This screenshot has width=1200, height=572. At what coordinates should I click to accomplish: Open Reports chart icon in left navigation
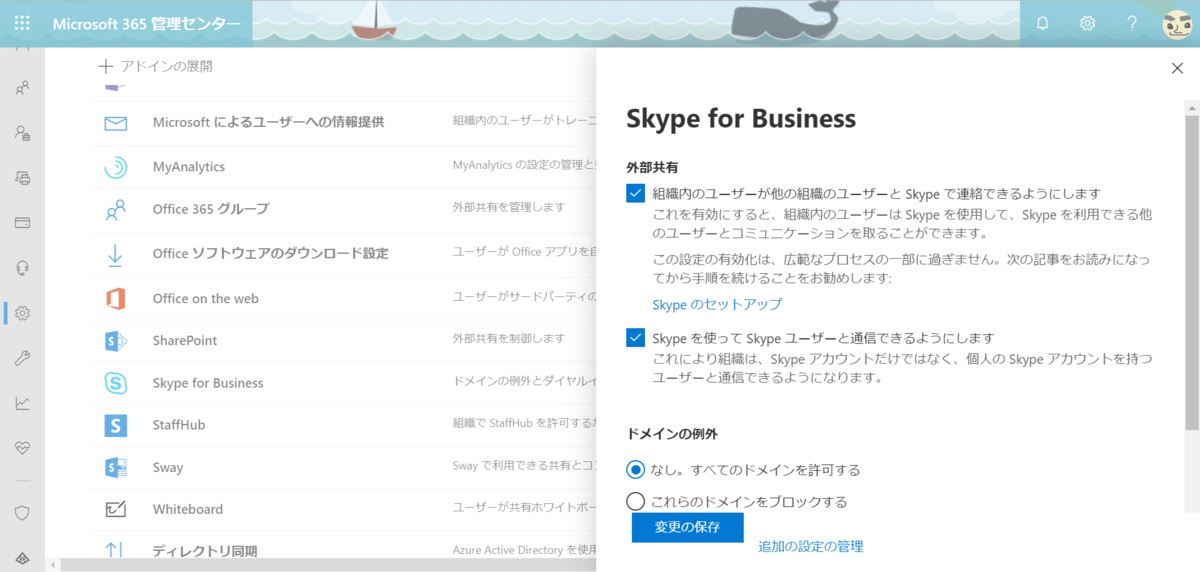(x=22, y=403)
